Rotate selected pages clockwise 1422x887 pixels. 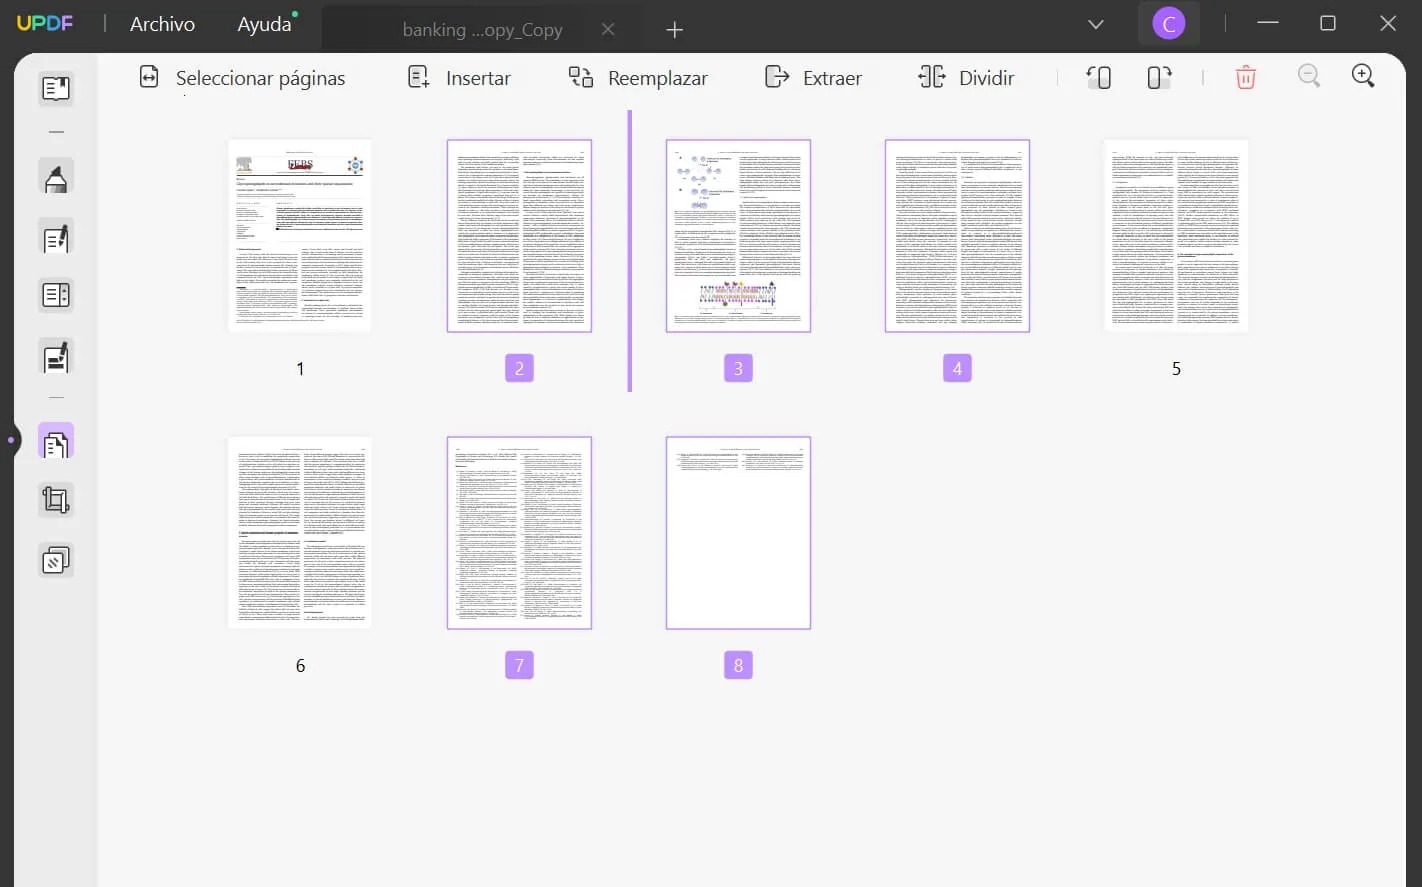coord(1159,77)
